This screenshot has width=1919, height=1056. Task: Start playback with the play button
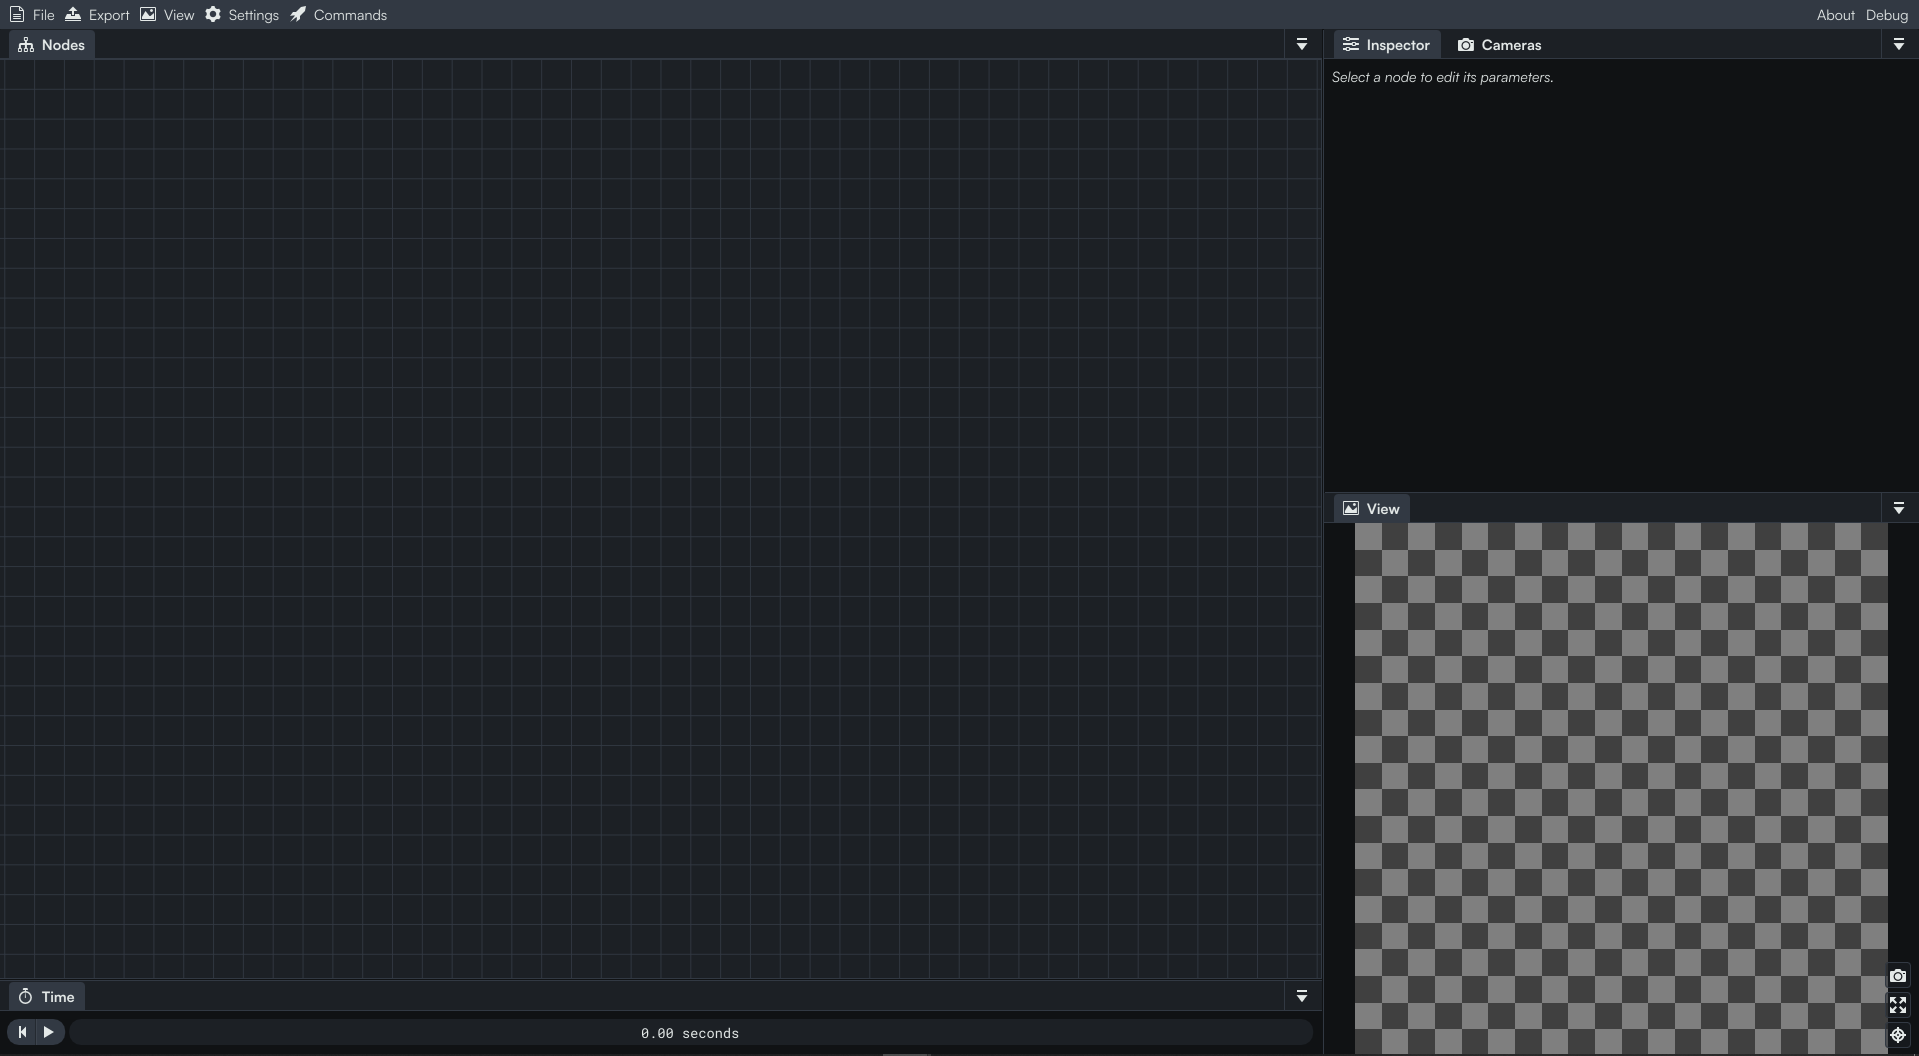[x=49, y=1032]
